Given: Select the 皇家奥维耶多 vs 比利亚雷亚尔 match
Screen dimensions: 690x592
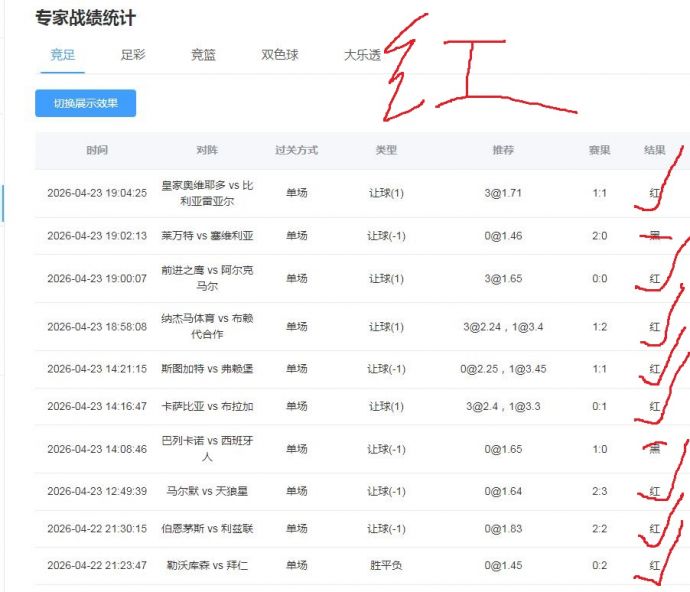Looking at the screenshot, I should coord(207,193).
